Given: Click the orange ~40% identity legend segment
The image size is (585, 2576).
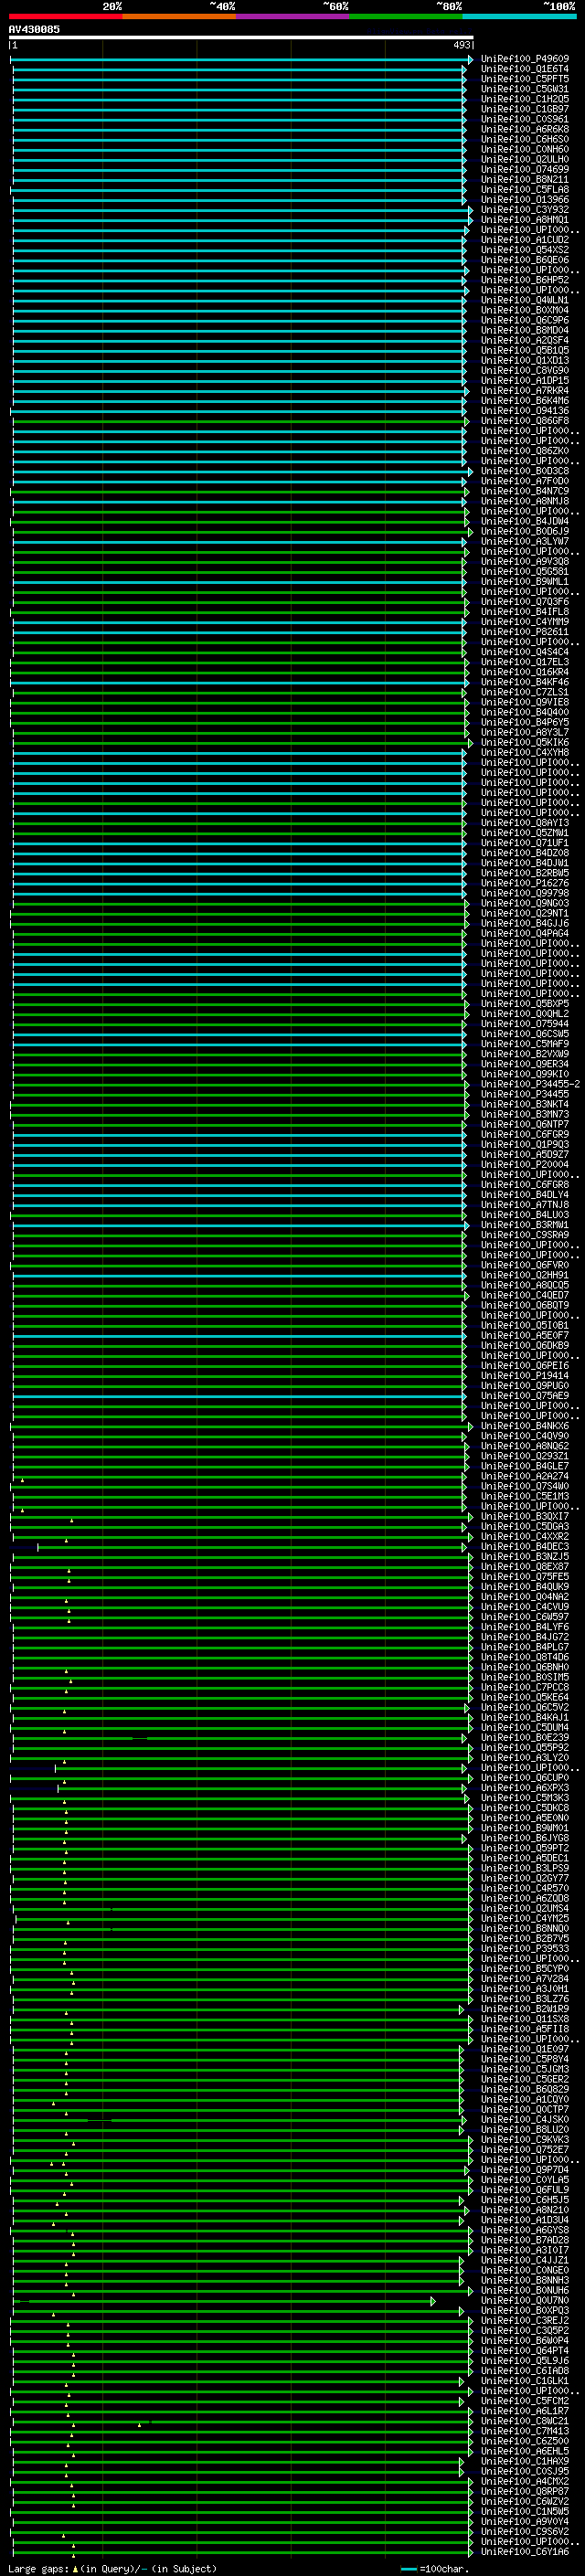Looking at the screenshot, I should [178, 16].
